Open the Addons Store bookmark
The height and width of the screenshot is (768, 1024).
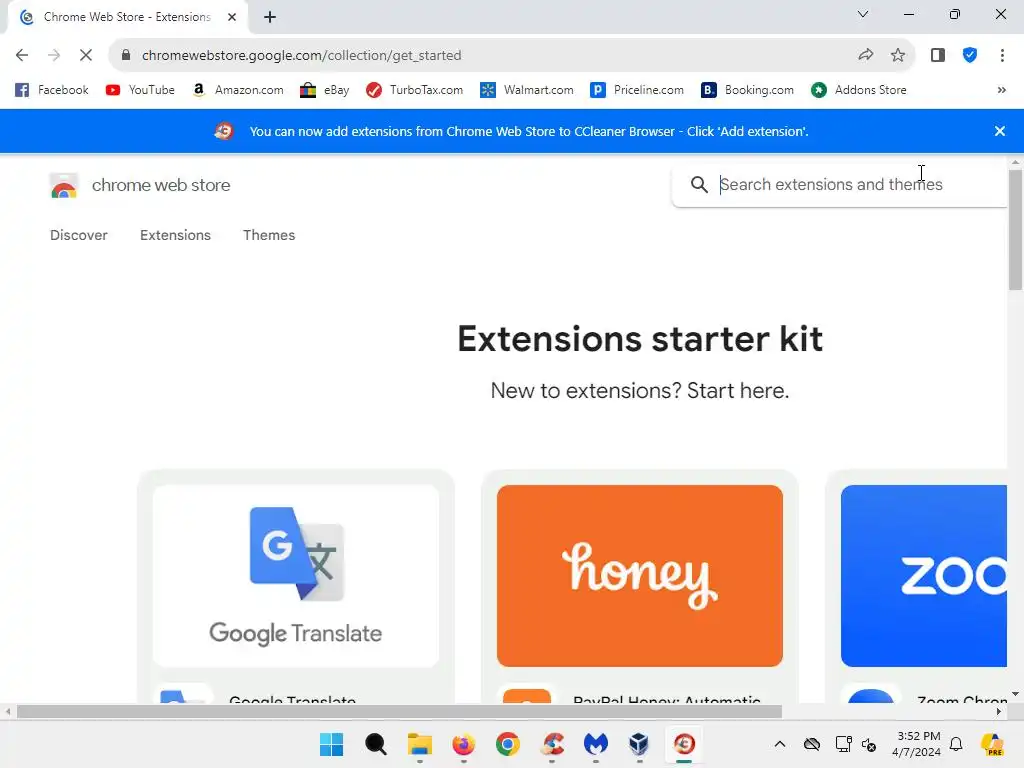point(859,90)
